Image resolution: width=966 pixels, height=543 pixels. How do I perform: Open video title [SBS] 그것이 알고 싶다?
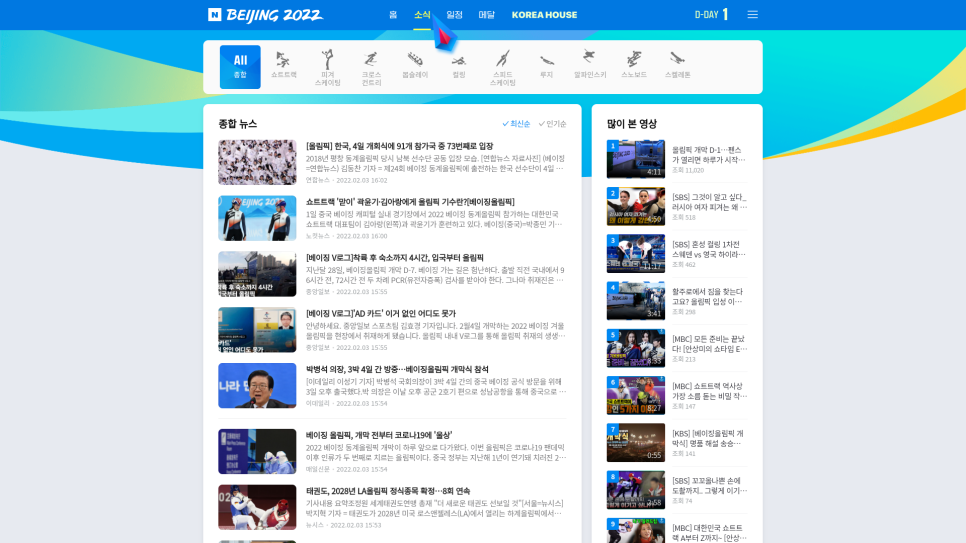[709, 202]
